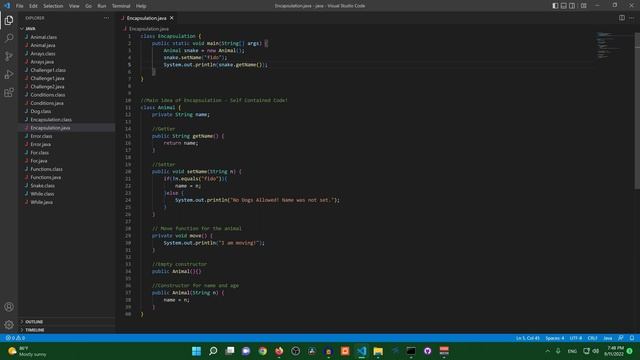
Task: Open Chrome from the taskbar
Action: click(x=262, y=351)
